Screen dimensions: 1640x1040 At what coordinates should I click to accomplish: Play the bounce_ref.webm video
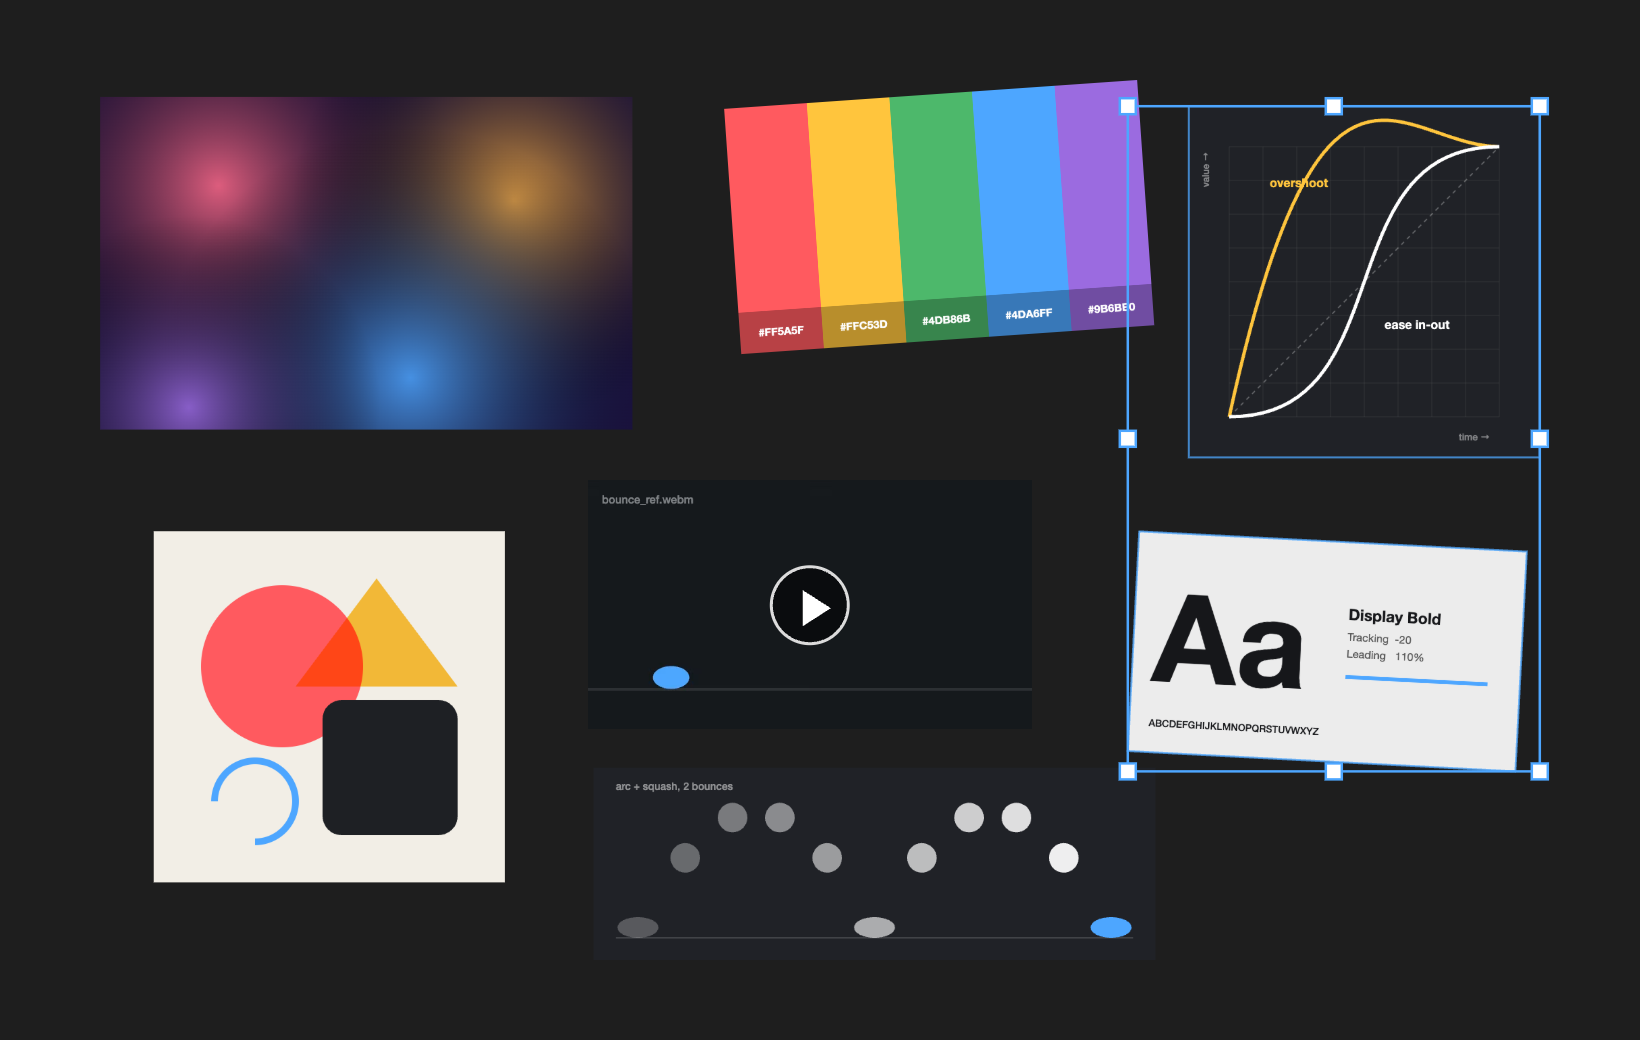click(809, 606)
